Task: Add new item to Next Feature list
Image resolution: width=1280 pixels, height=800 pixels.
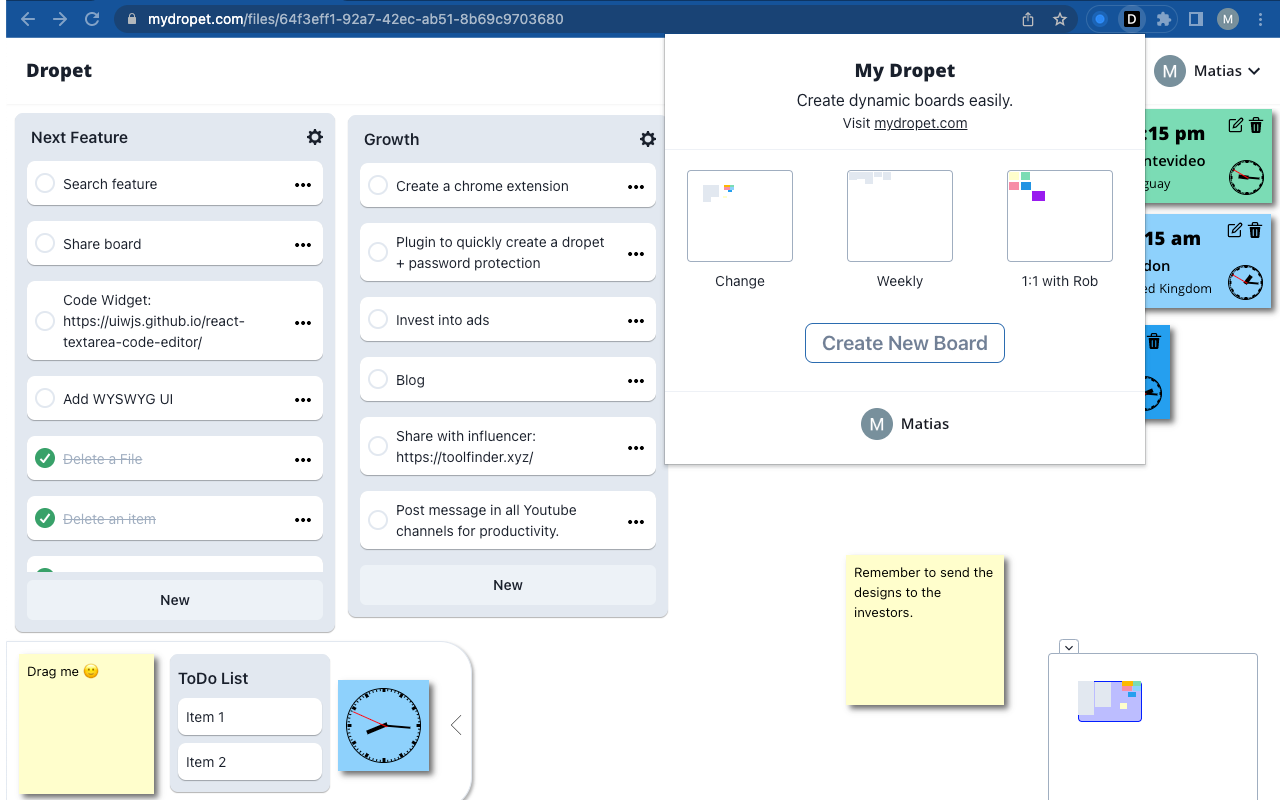Action: (175, 600)
